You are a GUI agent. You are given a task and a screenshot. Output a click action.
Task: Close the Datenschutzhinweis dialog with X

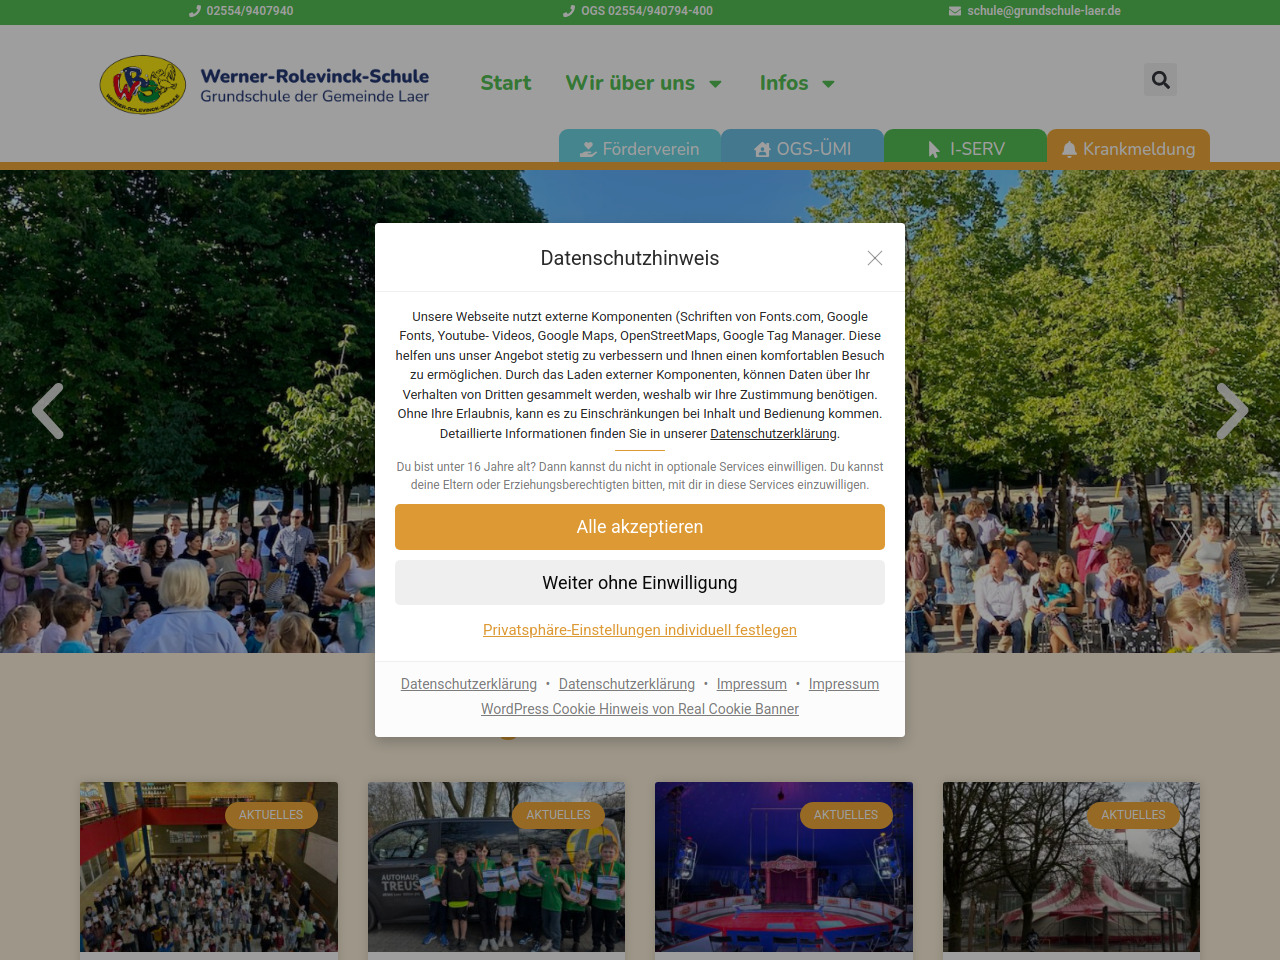coord(875,258)
